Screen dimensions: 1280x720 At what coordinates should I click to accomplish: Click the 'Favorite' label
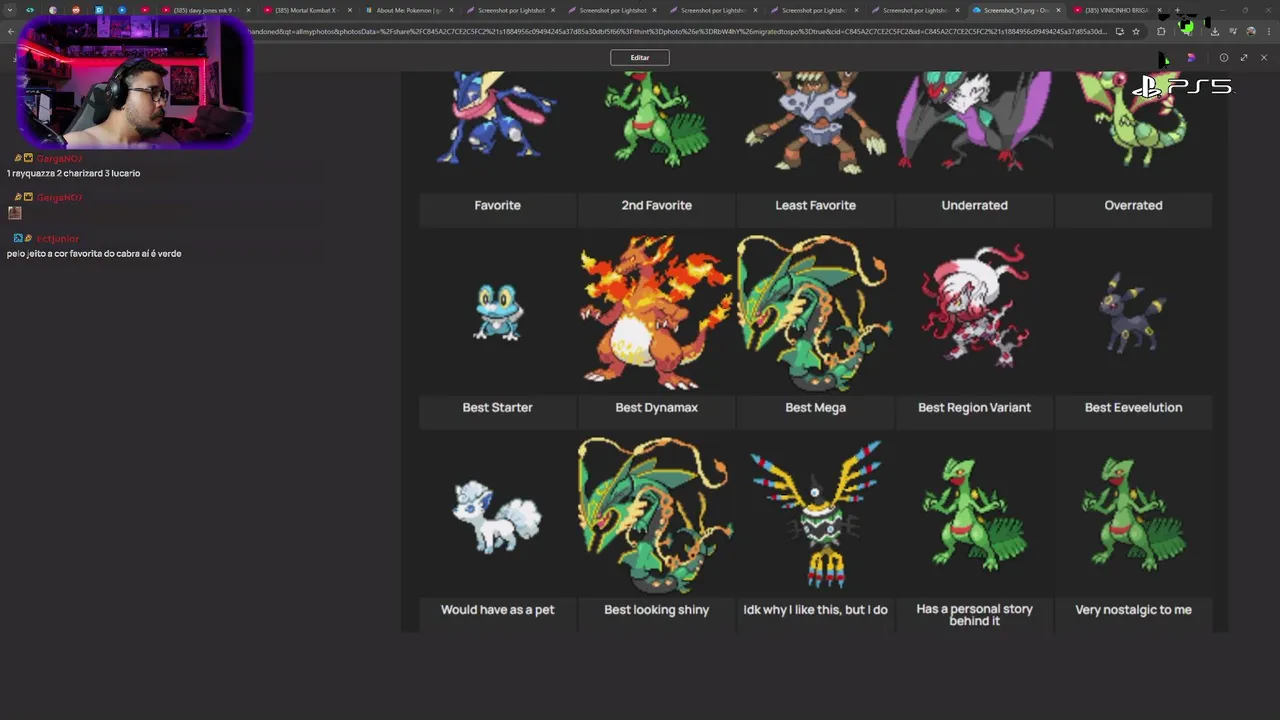point(497,205)
